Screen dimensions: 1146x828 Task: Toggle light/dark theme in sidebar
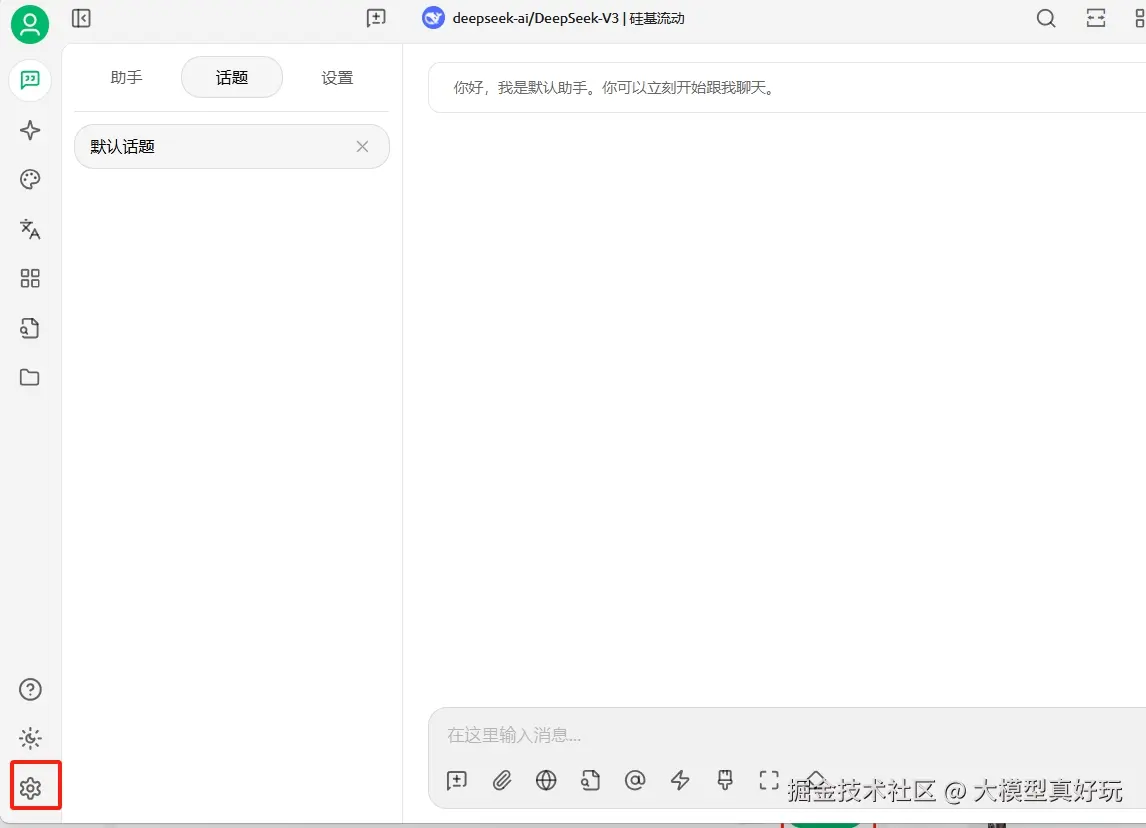[x=30, y=738]
